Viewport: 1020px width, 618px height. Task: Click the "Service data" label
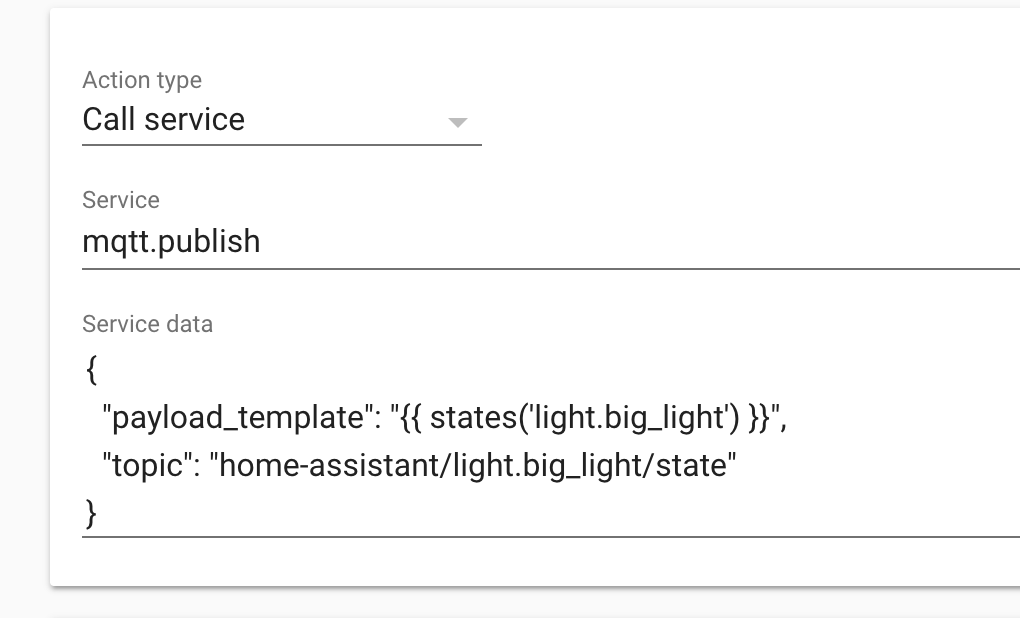pos(147,324)
